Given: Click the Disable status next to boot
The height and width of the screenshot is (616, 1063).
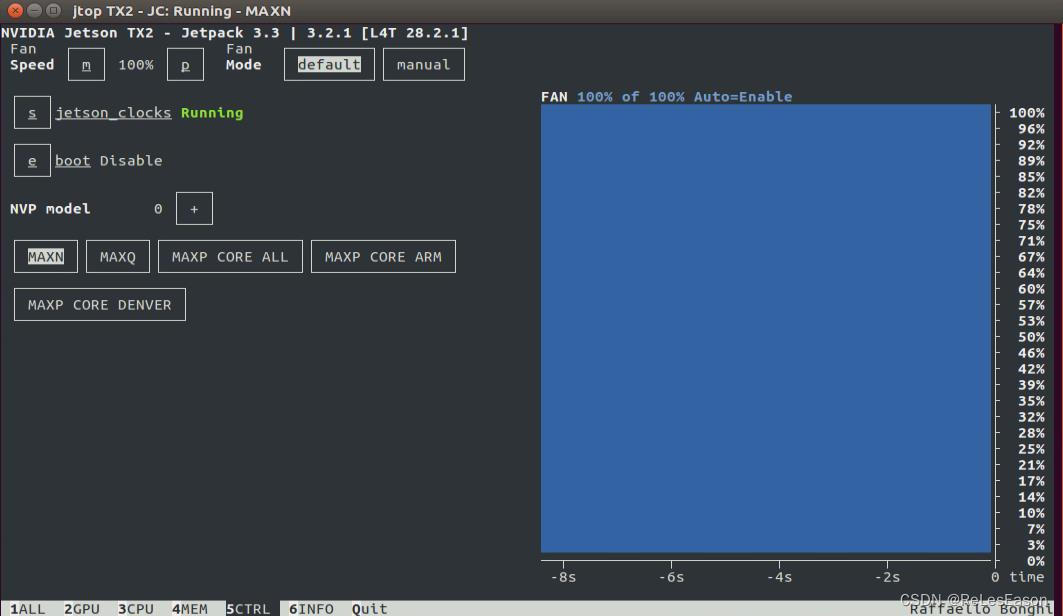Looking at the screenshot, I should pos(131,161).
